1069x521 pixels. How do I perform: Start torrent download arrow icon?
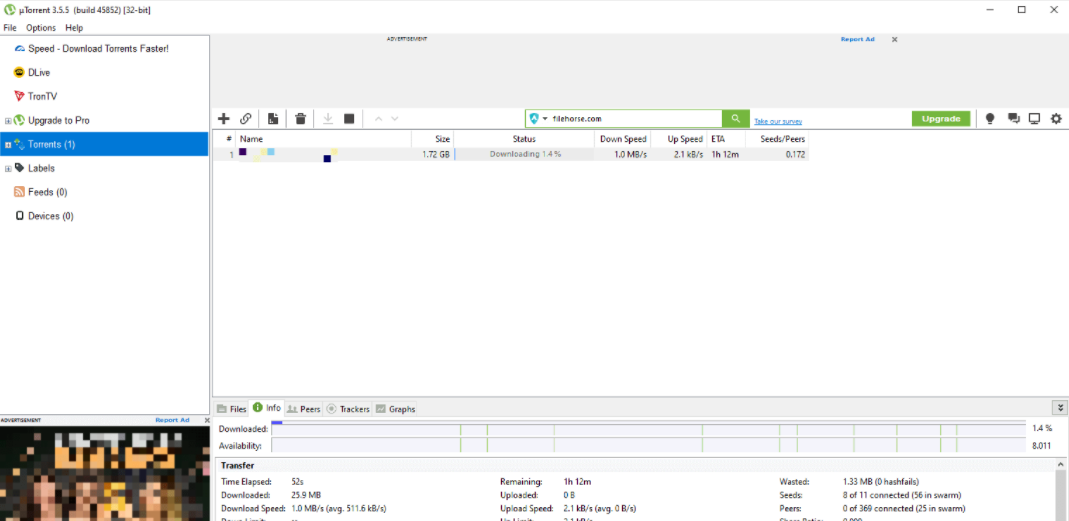point(328,119)
